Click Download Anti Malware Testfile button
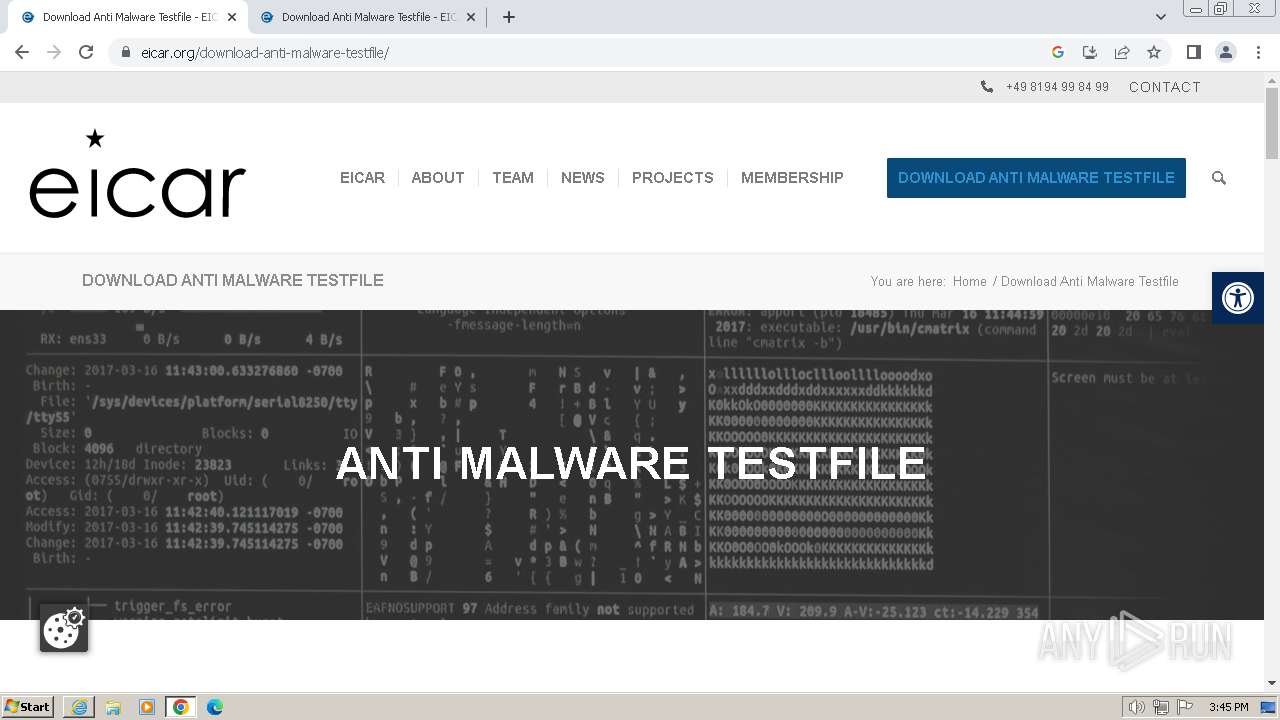Screen dimensions: 1280x720 tap(1036, 178)
